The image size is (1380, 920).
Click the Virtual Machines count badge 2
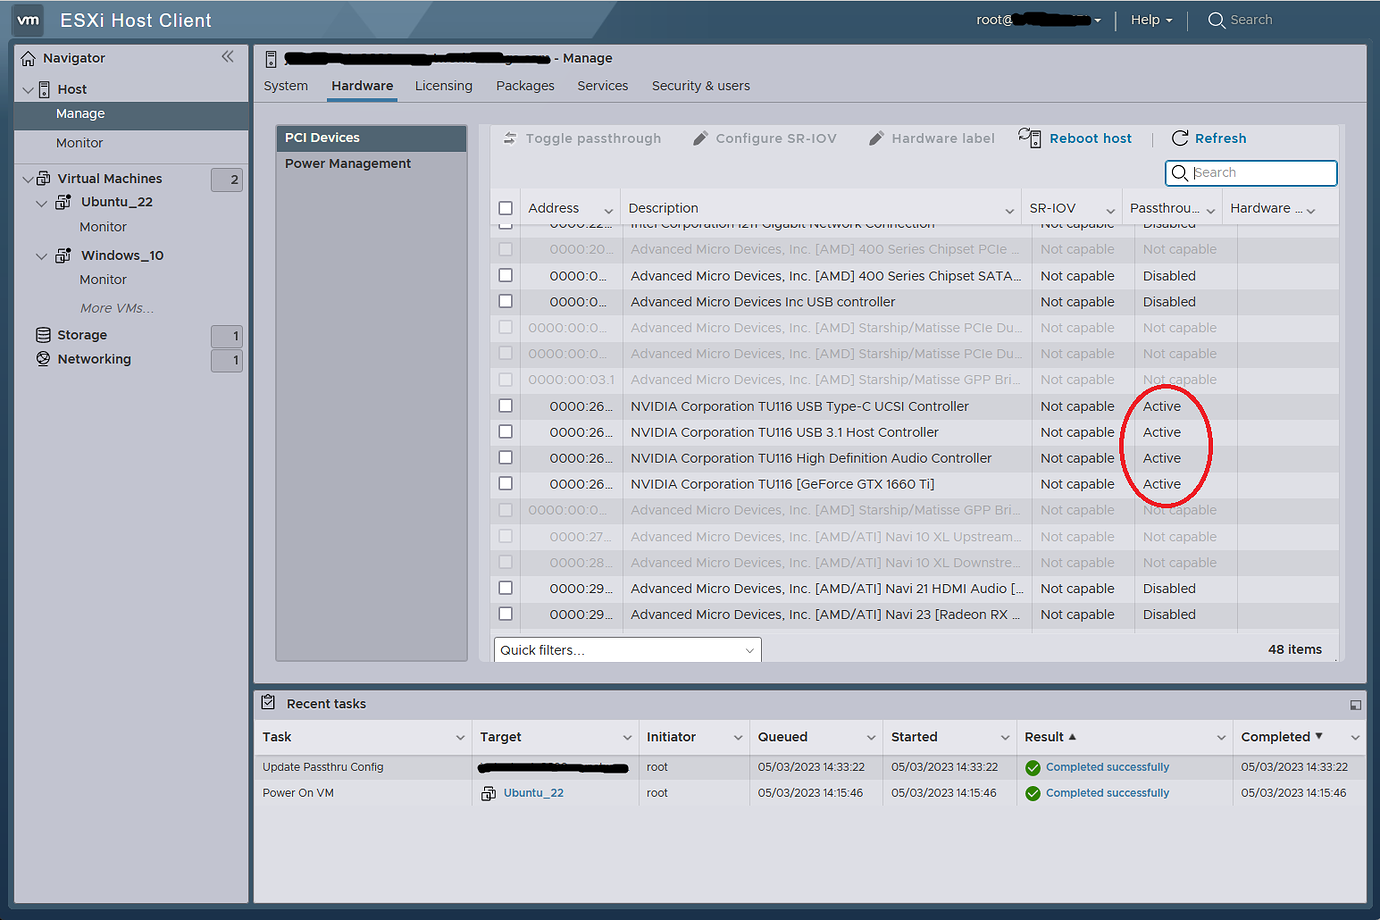227,180
